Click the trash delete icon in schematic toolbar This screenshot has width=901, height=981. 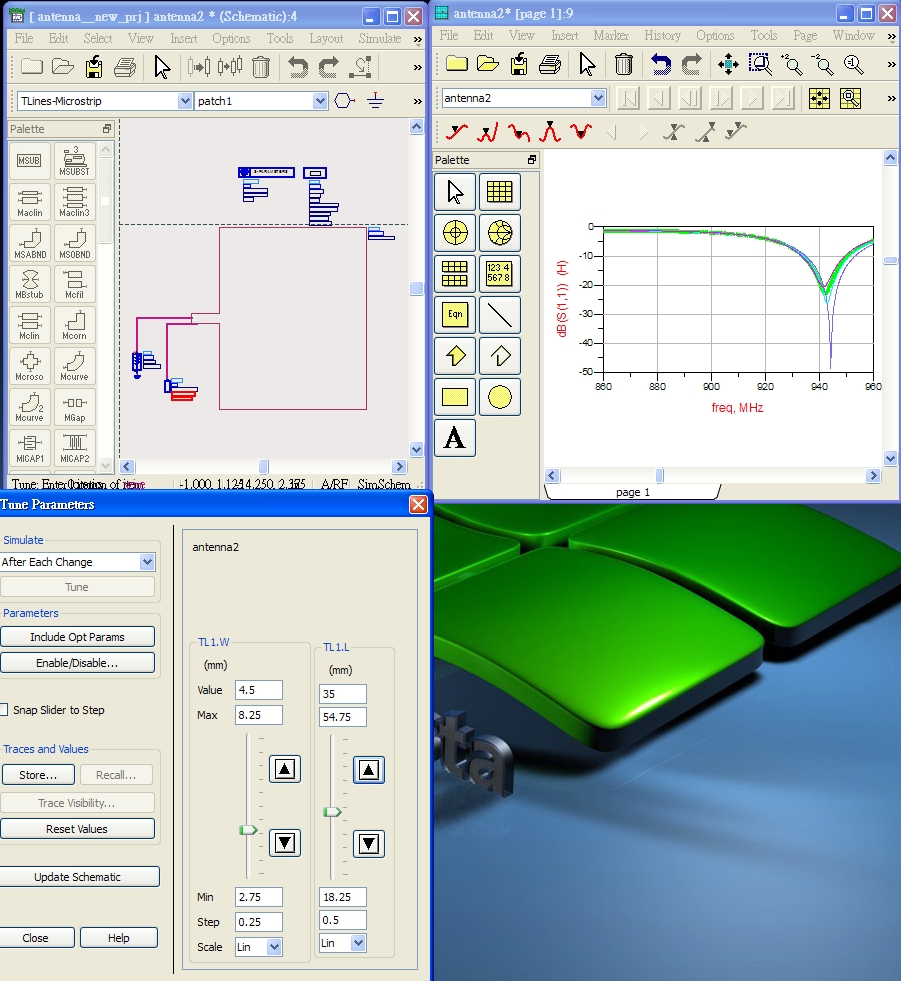[x=261, y=66]
